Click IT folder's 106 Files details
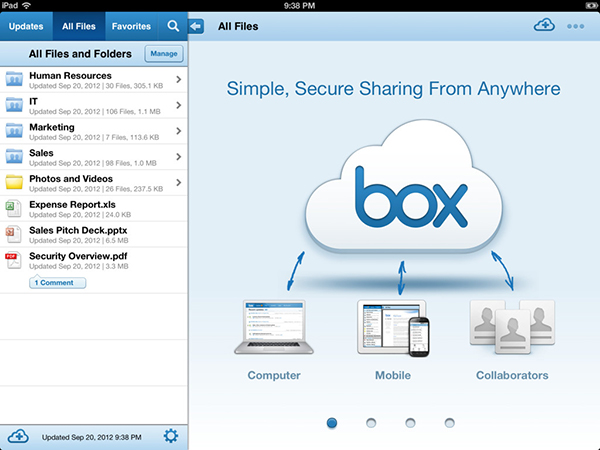Viewport: 600px width, 450px height. (133, 112)
